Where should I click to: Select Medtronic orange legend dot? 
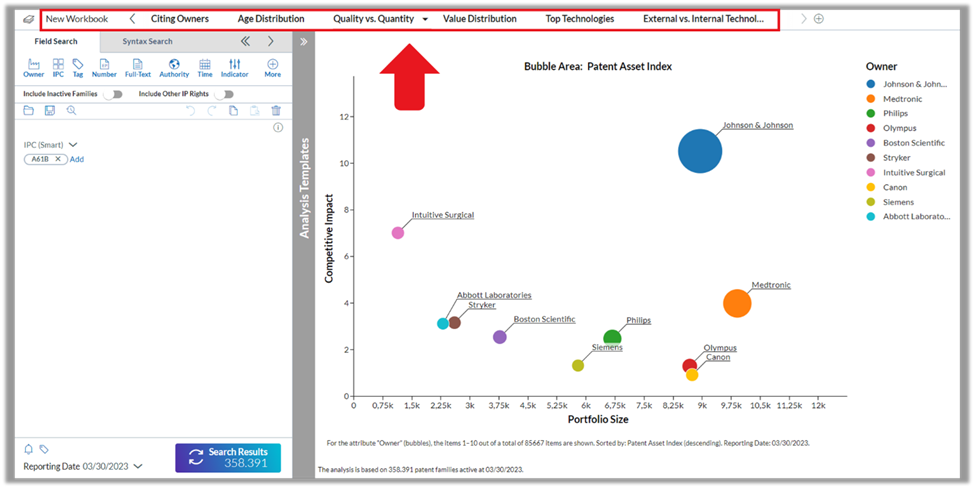tap(871, 99)
